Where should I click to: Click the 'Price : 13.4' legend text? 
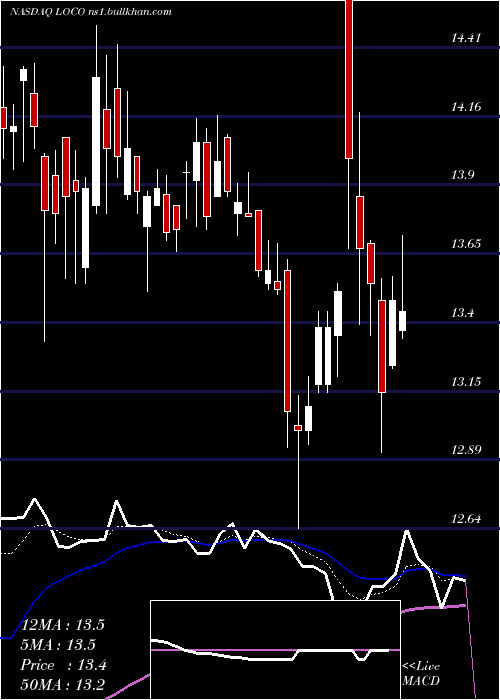click(63, 665)
